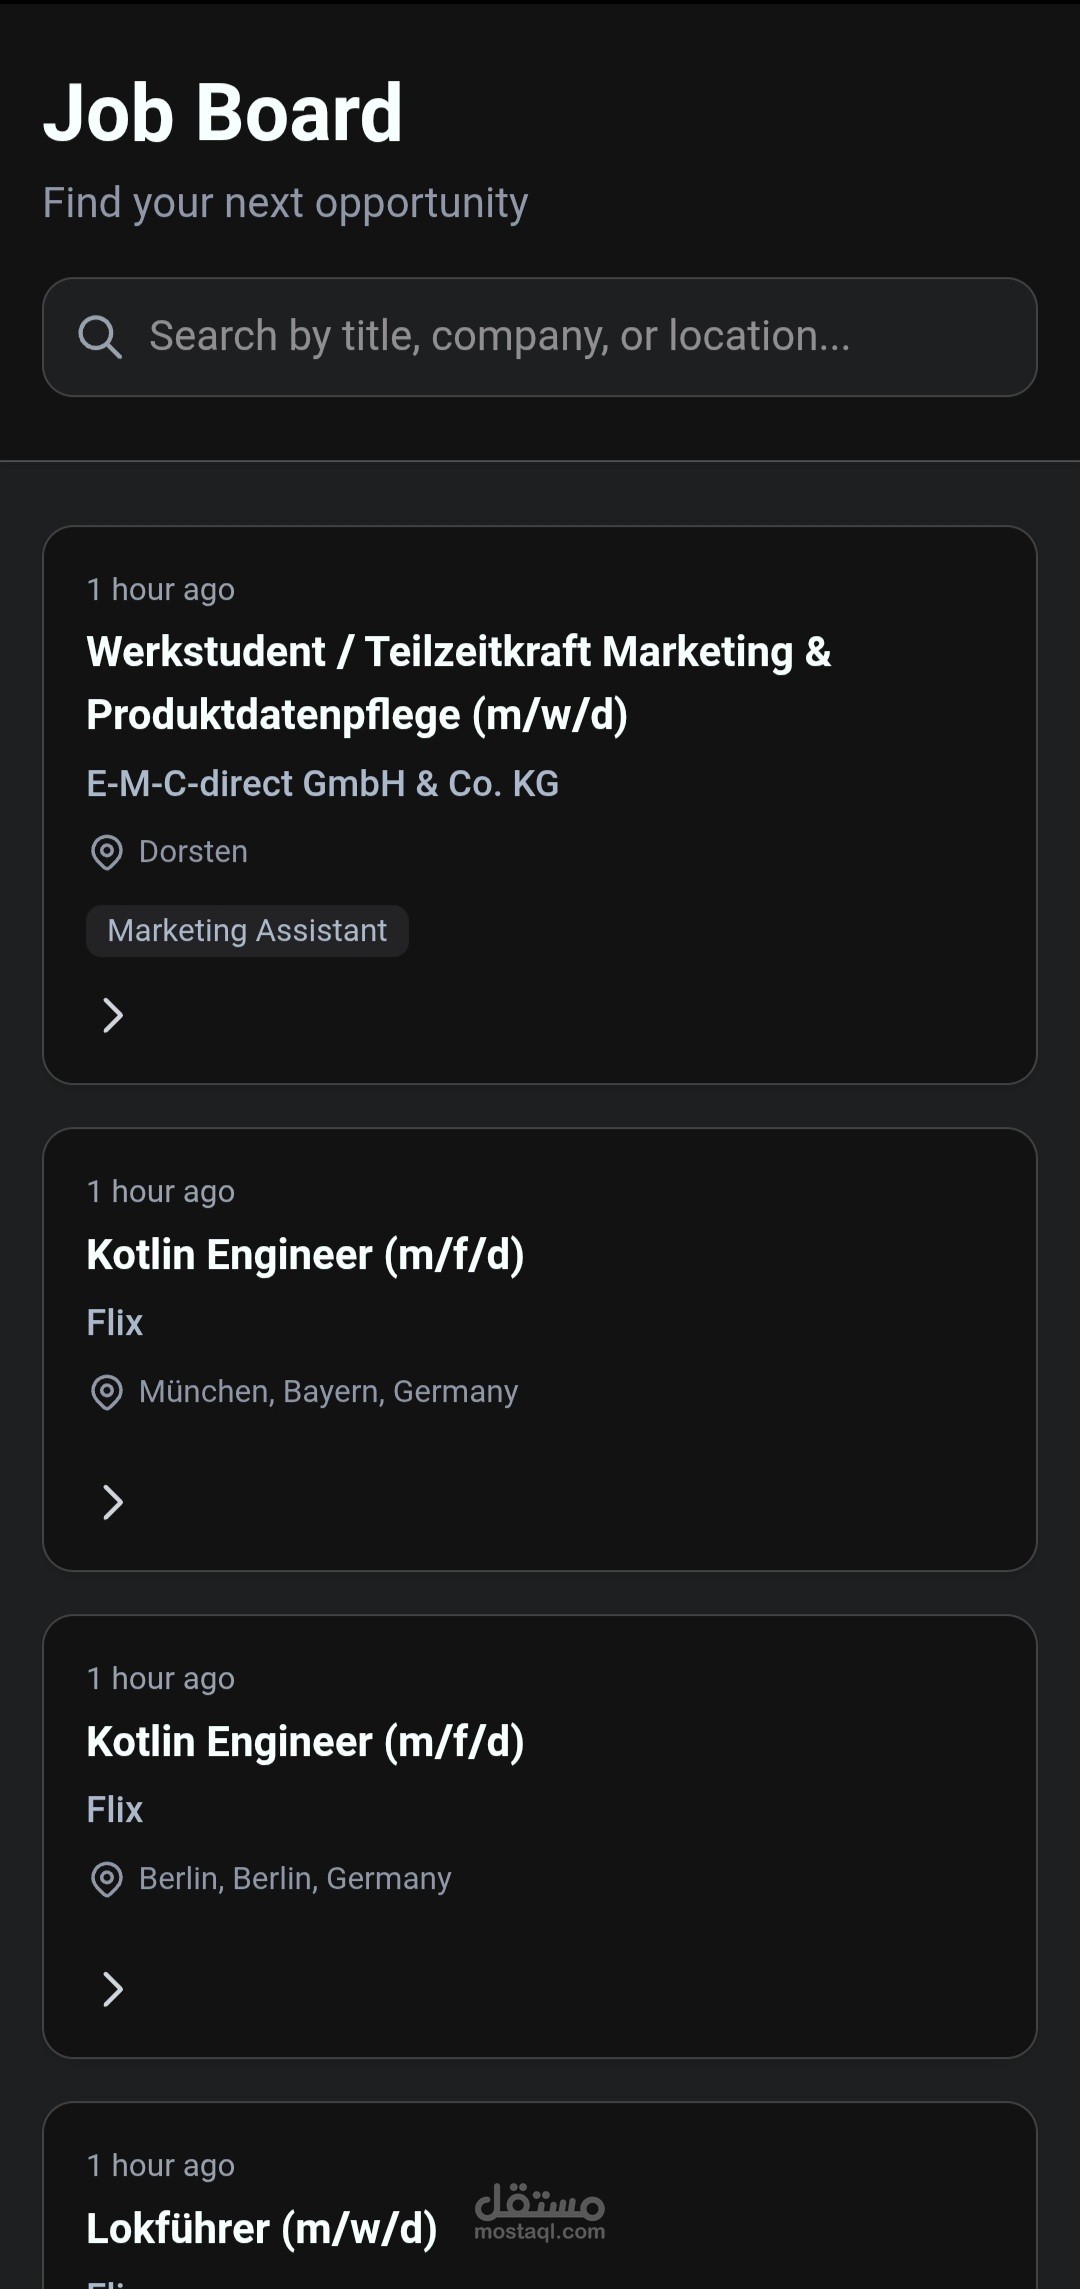Open E-M-C-direct GmbH & Co. KG company
The image size is (1080, 2289).
coord(322,784)
